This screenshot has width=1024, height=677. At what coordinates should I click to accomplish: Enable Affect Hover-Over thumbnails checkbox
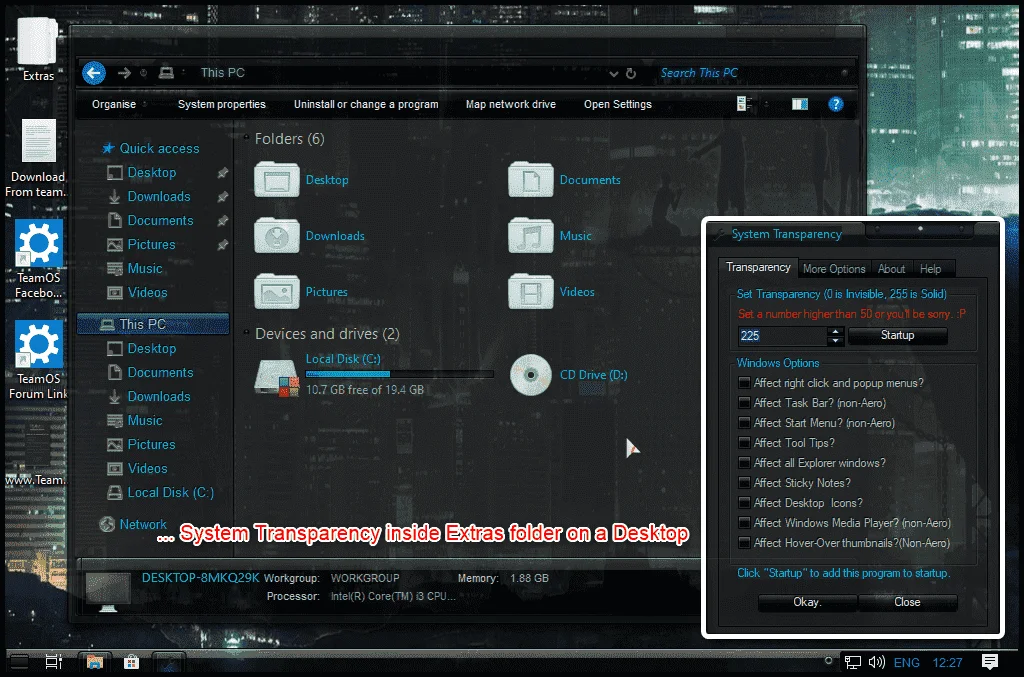744,543
